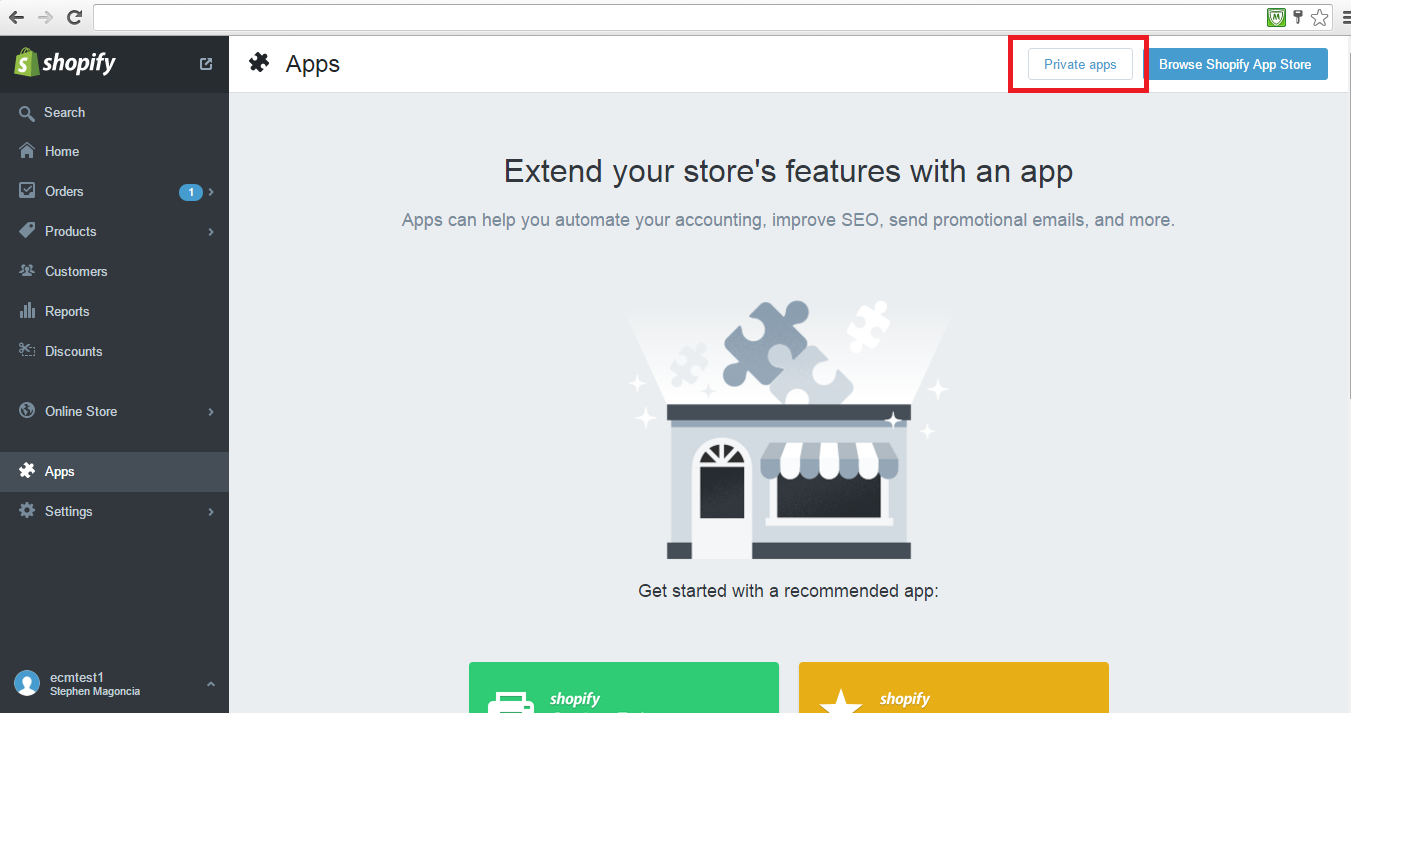
Task: Expand the Settings submenu chevron
Action: click(211, 512)
